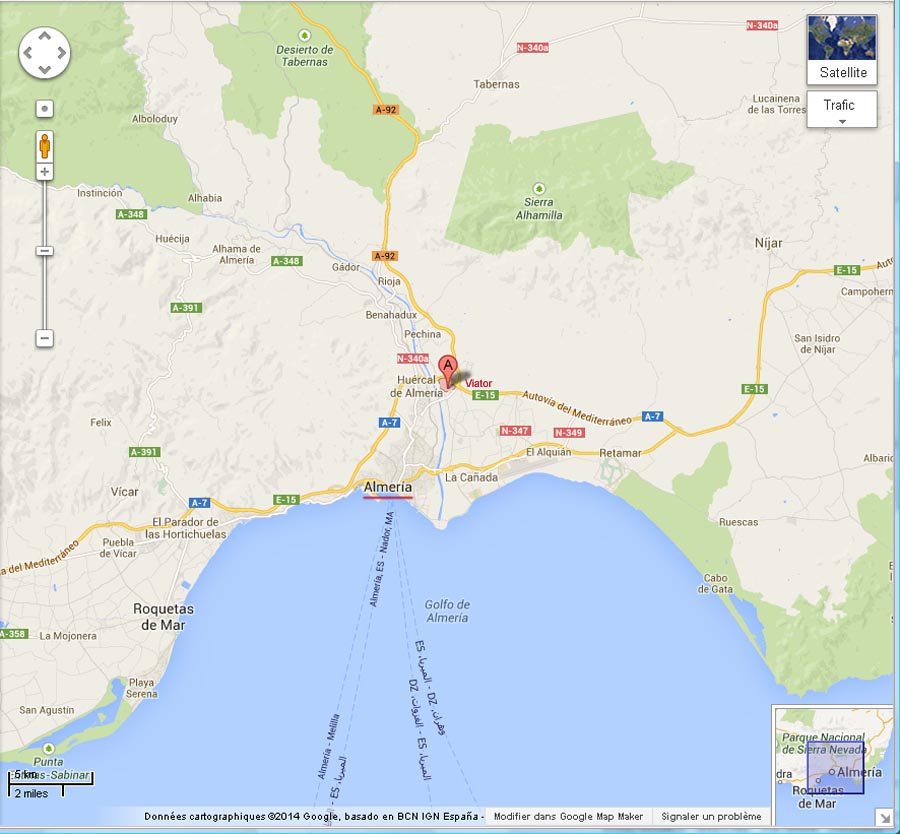Screen dimensions: 900x834
Task: Pan the map north with the up arrow
Action: pyautogui.click(x=44, y=36)
